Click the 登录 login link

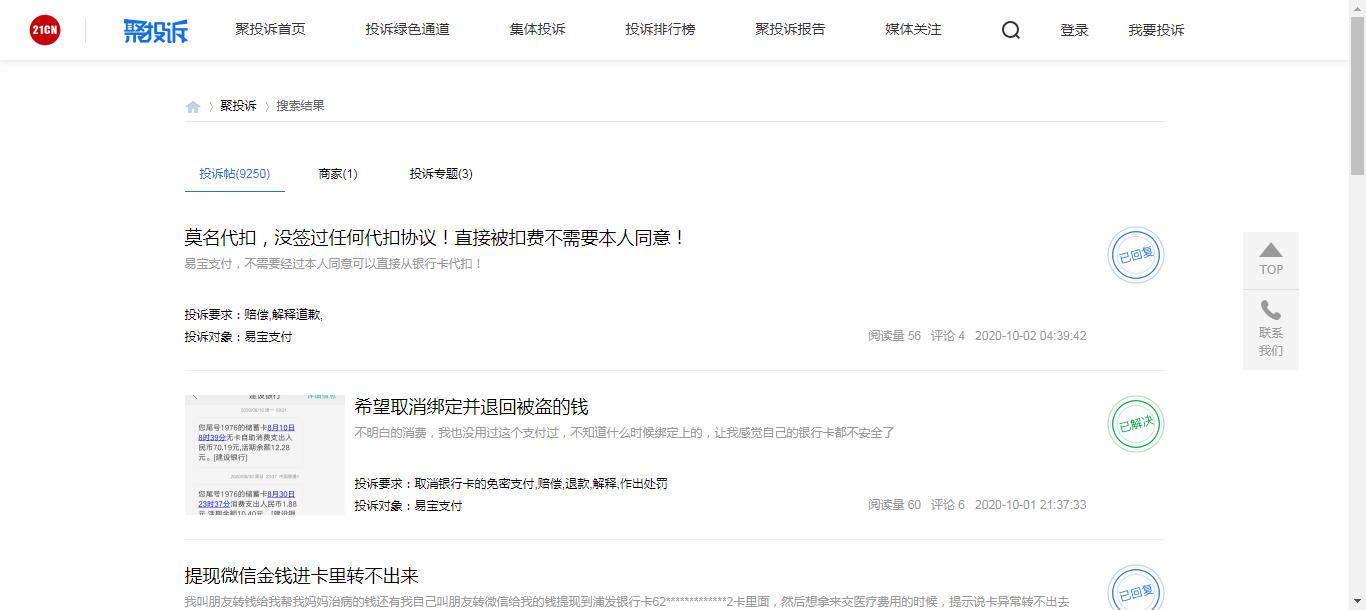1074,30
